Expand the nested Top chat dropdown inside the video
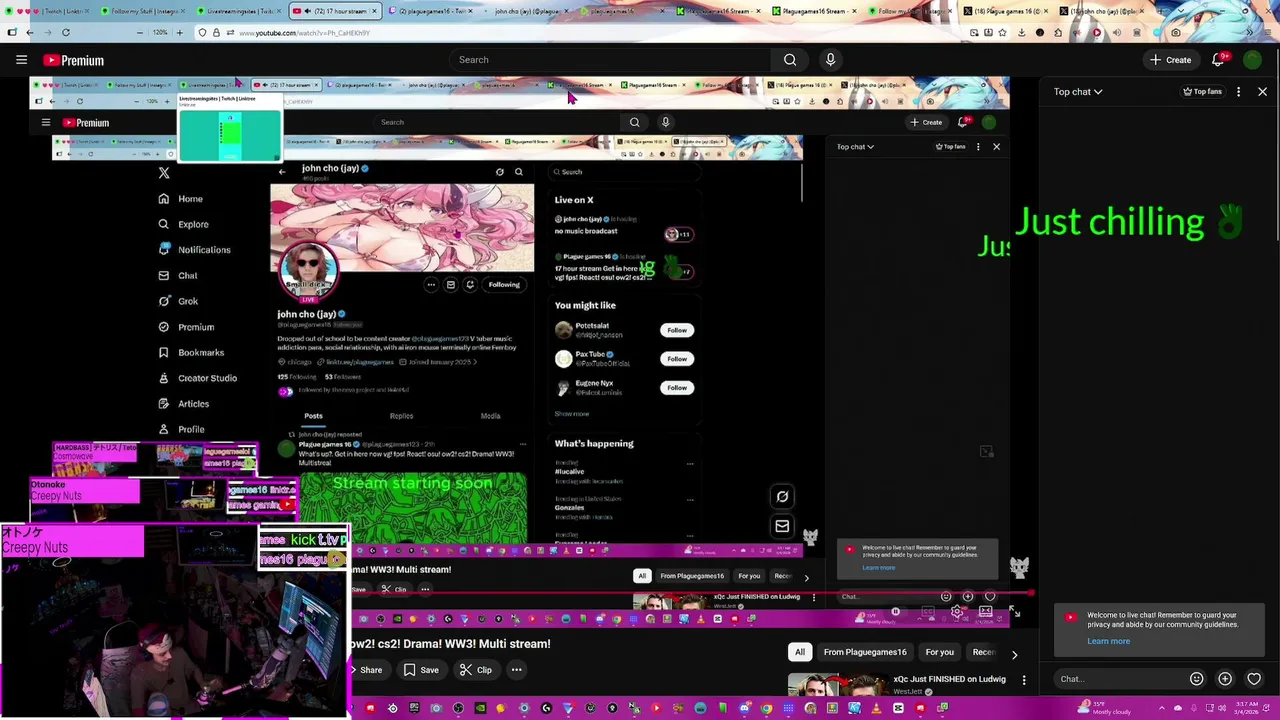 (855, 147)
